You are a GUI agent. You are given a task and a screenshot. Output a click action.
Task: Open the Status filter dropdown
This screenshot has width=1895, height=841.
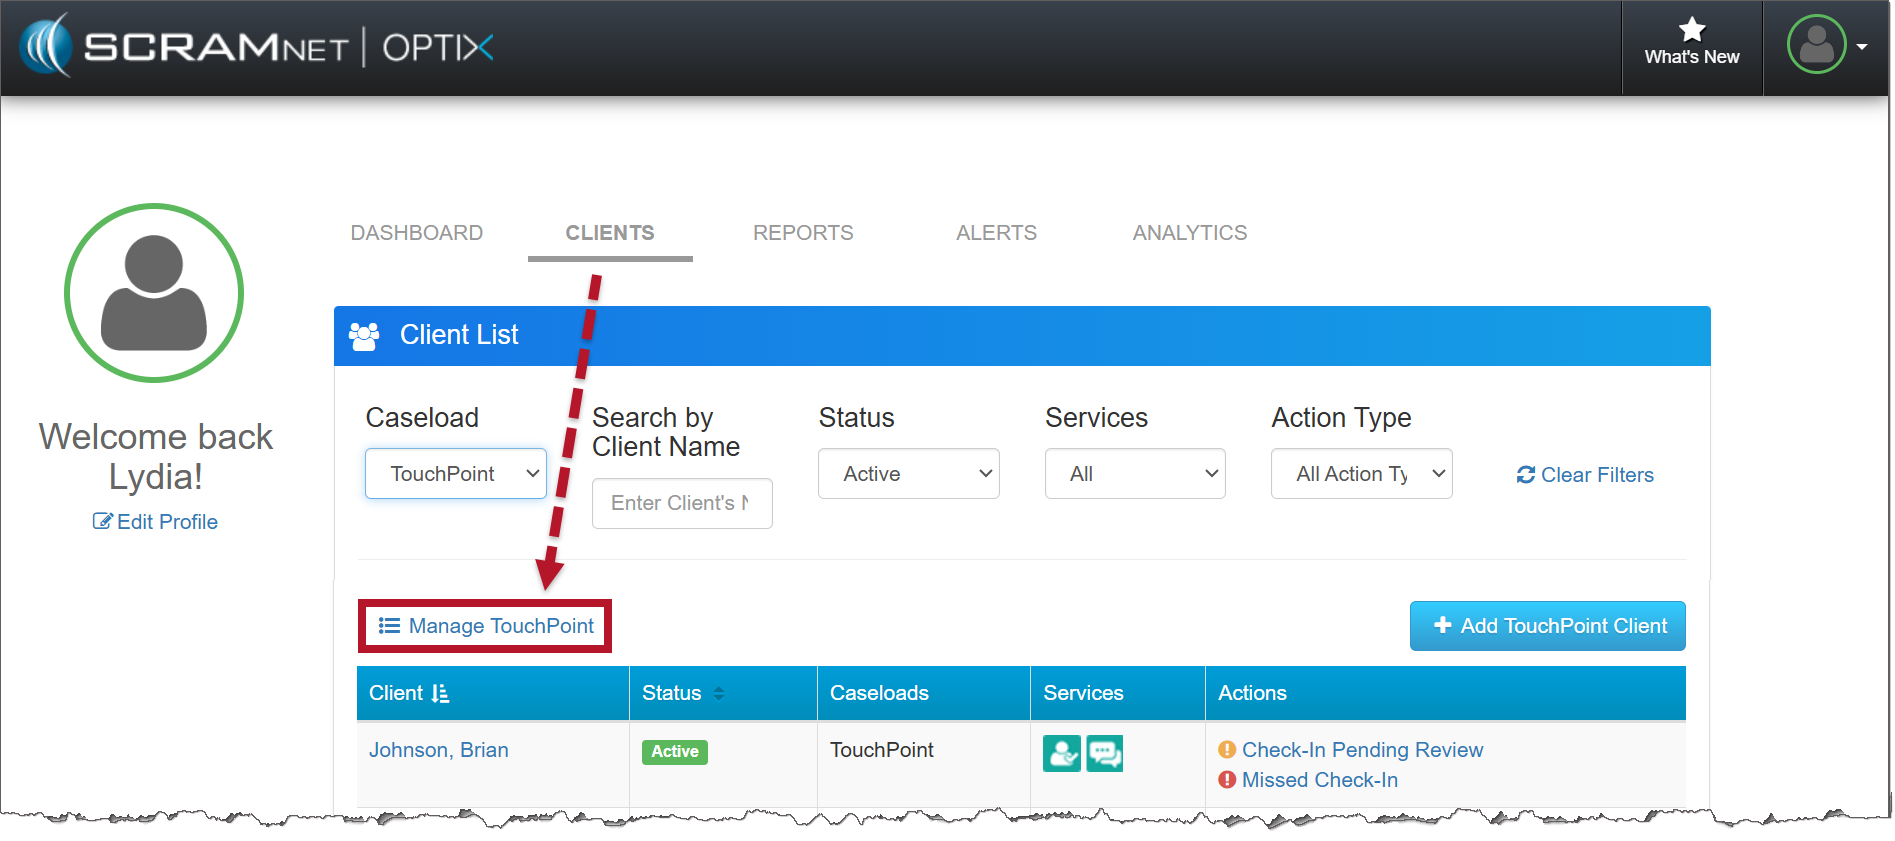(x=908, y=474)
